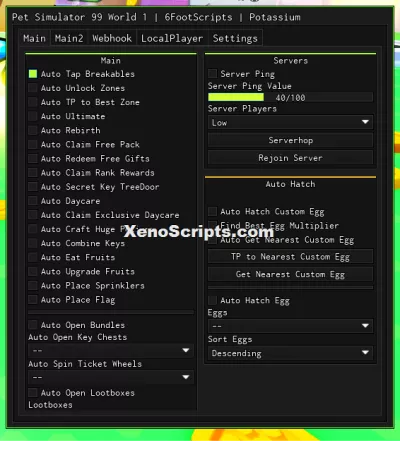The width and height of the screenshot is (400, 462).
Task: Open Auto Open Key Chests dropdown
Action: 111,350
